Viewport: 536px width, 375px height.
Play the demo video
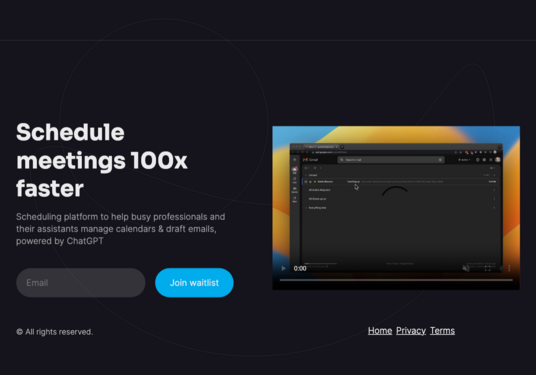(283, 268)
